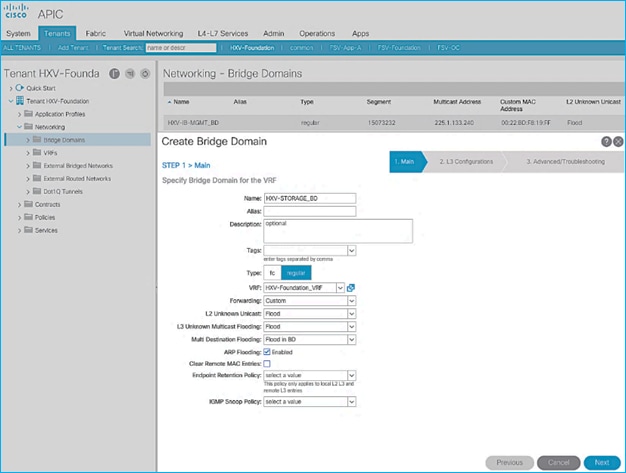
Task: Open the Operations tab
Action: tap(317, 34)
